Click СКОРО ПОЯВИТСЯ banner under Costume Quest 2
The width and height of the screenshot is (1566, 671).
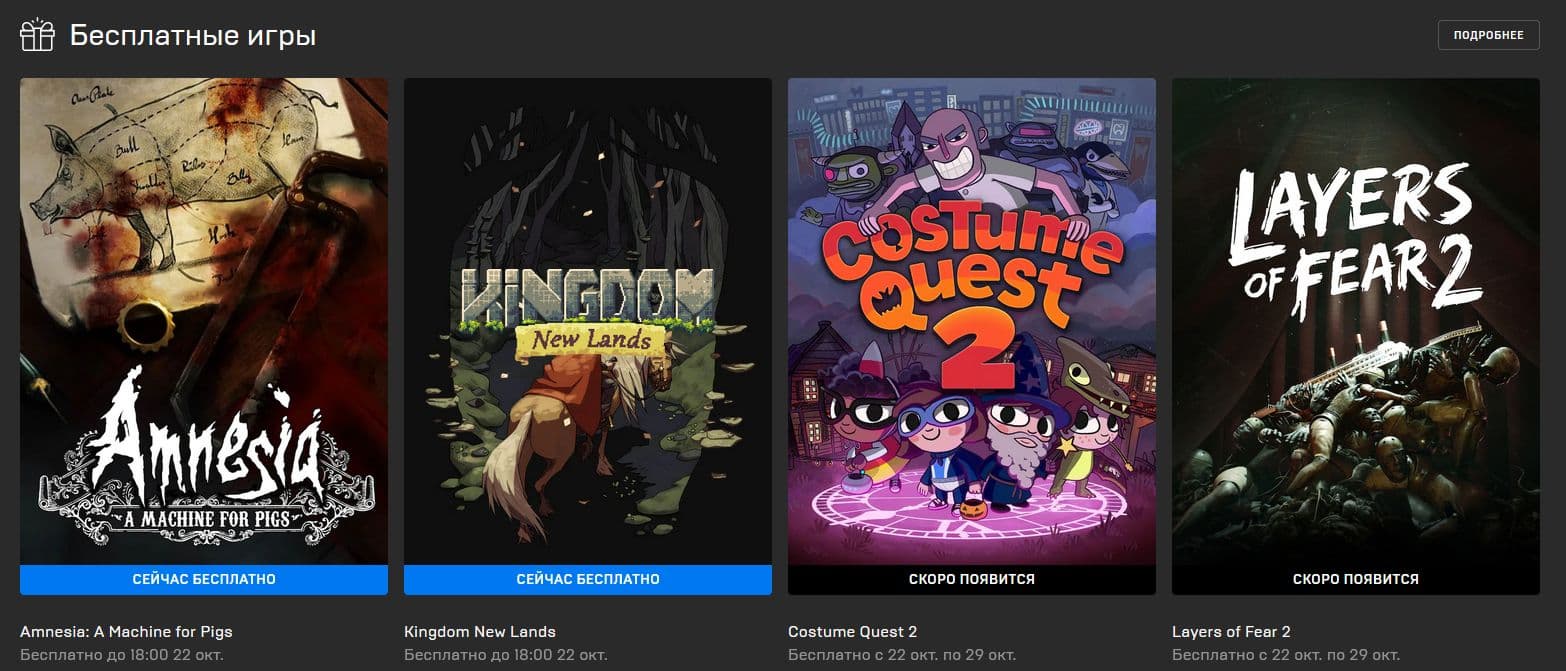tap(972, 579)
